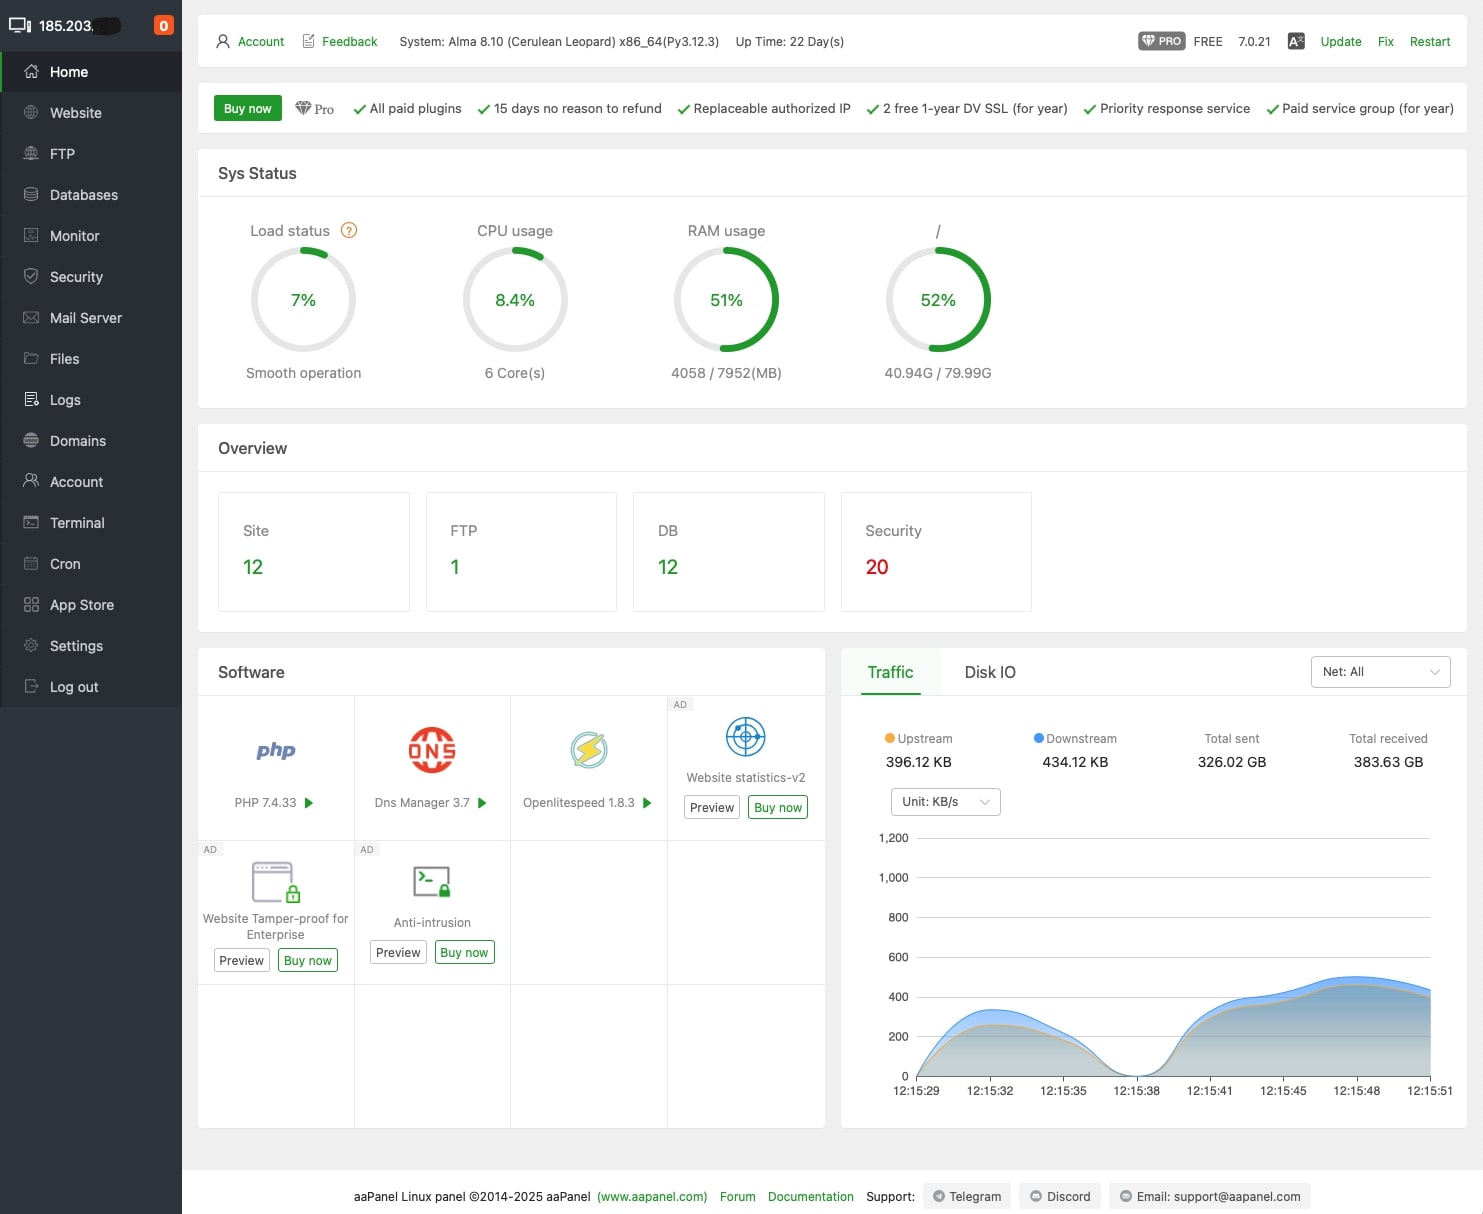This screenshot has height=1214, width=1483.
Task: Click the orange notification badge
Action: [x=164, y=26]
